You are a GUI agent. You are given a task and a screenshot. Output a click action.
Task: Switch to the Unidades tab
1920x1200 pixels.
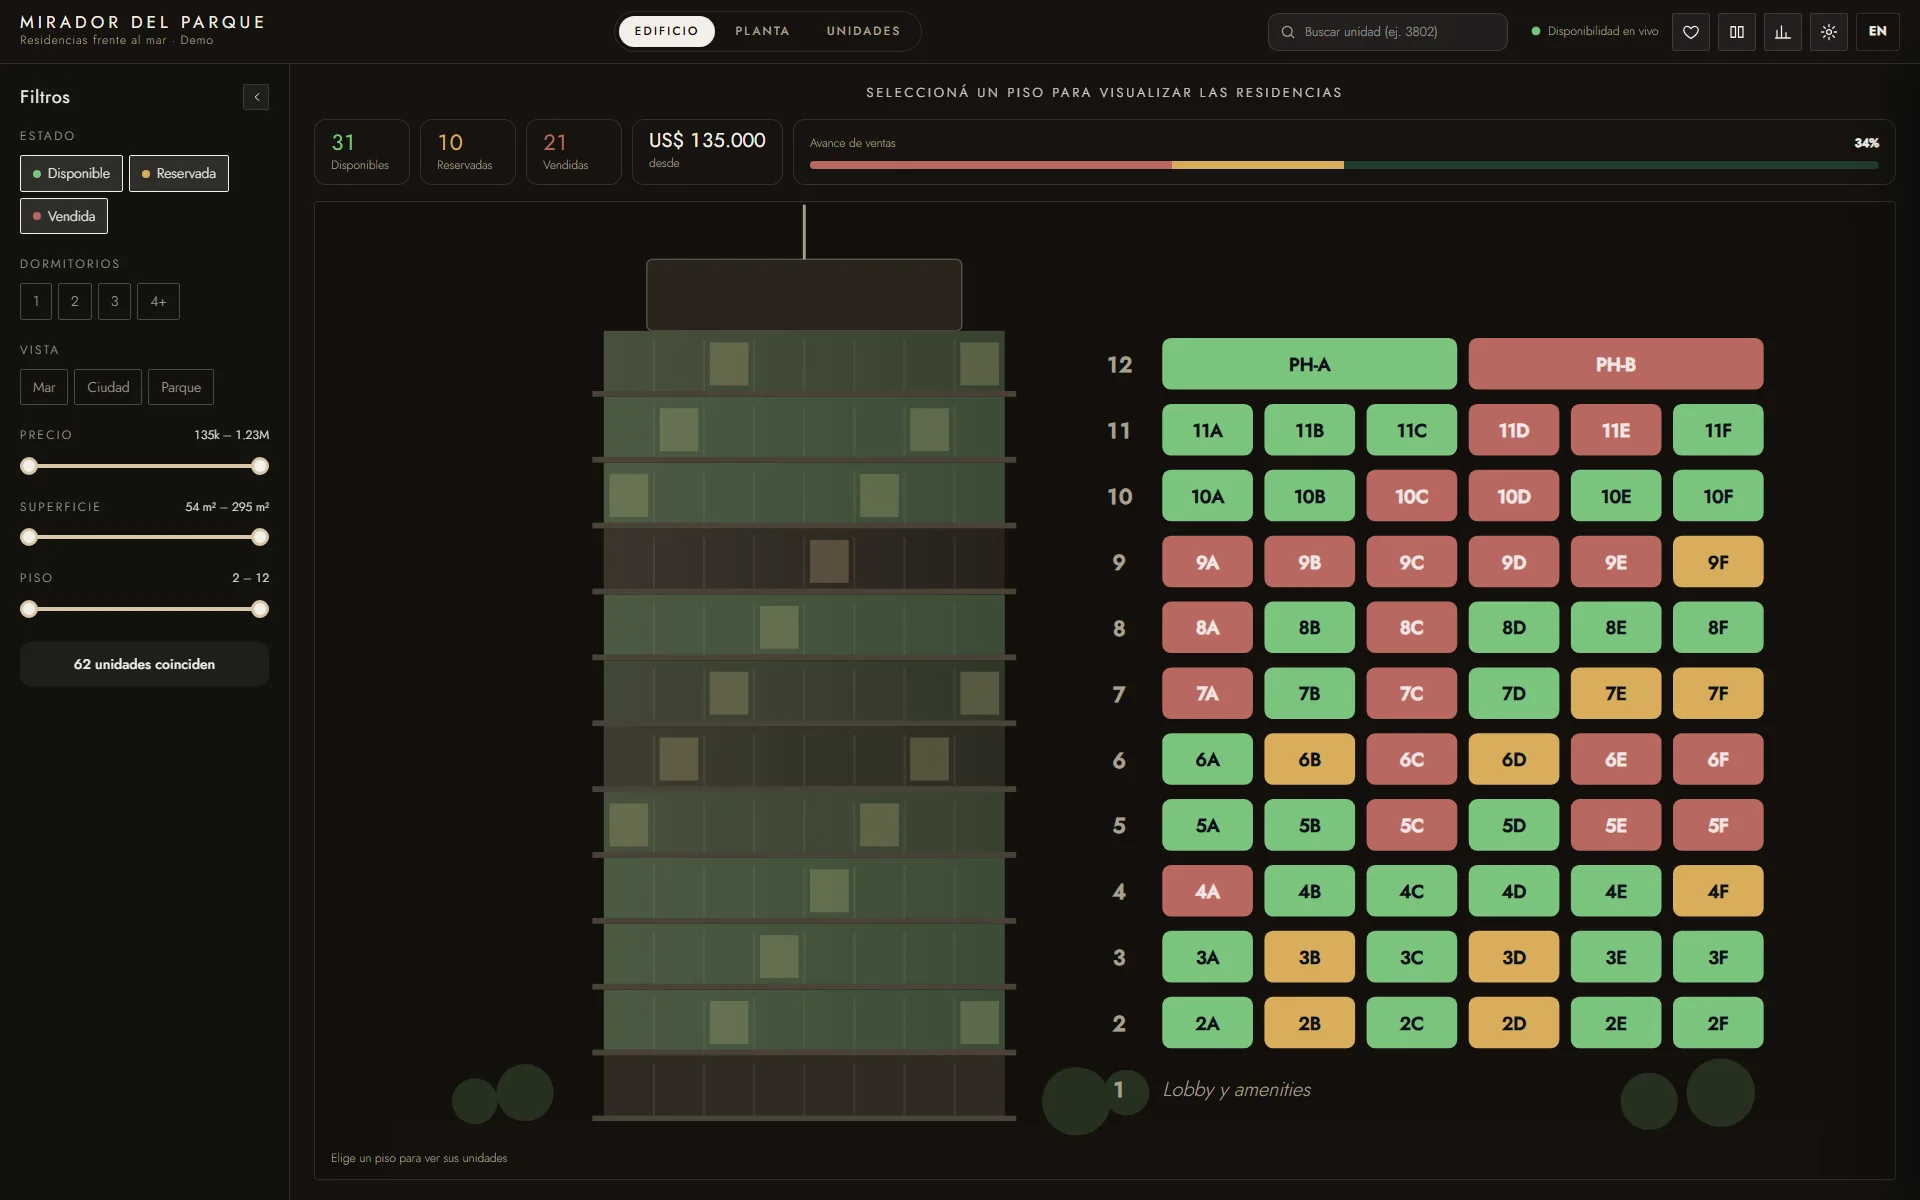863,31
